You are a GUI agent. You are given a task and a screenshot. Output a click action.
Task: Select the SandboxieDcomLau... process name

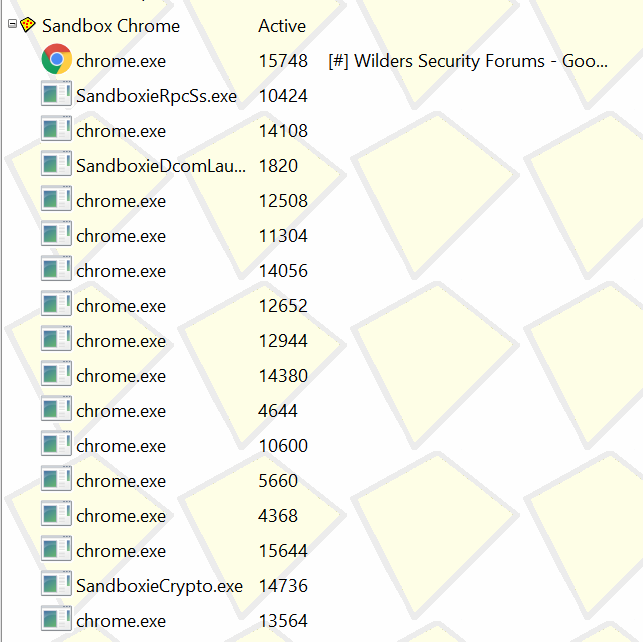(161, 166)
